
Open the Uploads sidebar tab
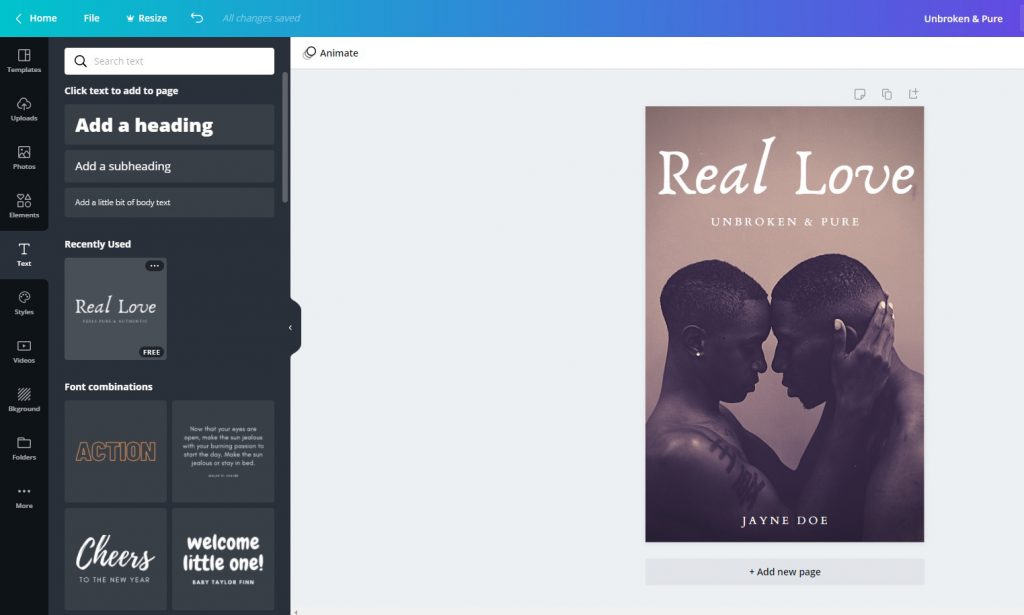24,109
